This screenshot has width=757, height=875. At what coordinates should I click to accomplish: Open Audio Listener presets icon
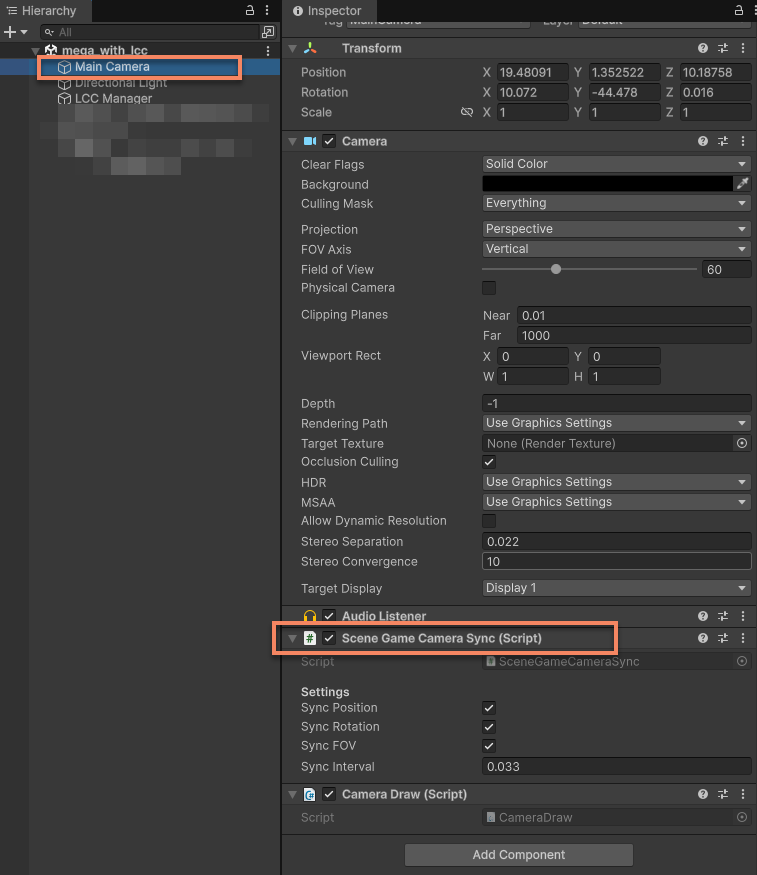[723, 616]
